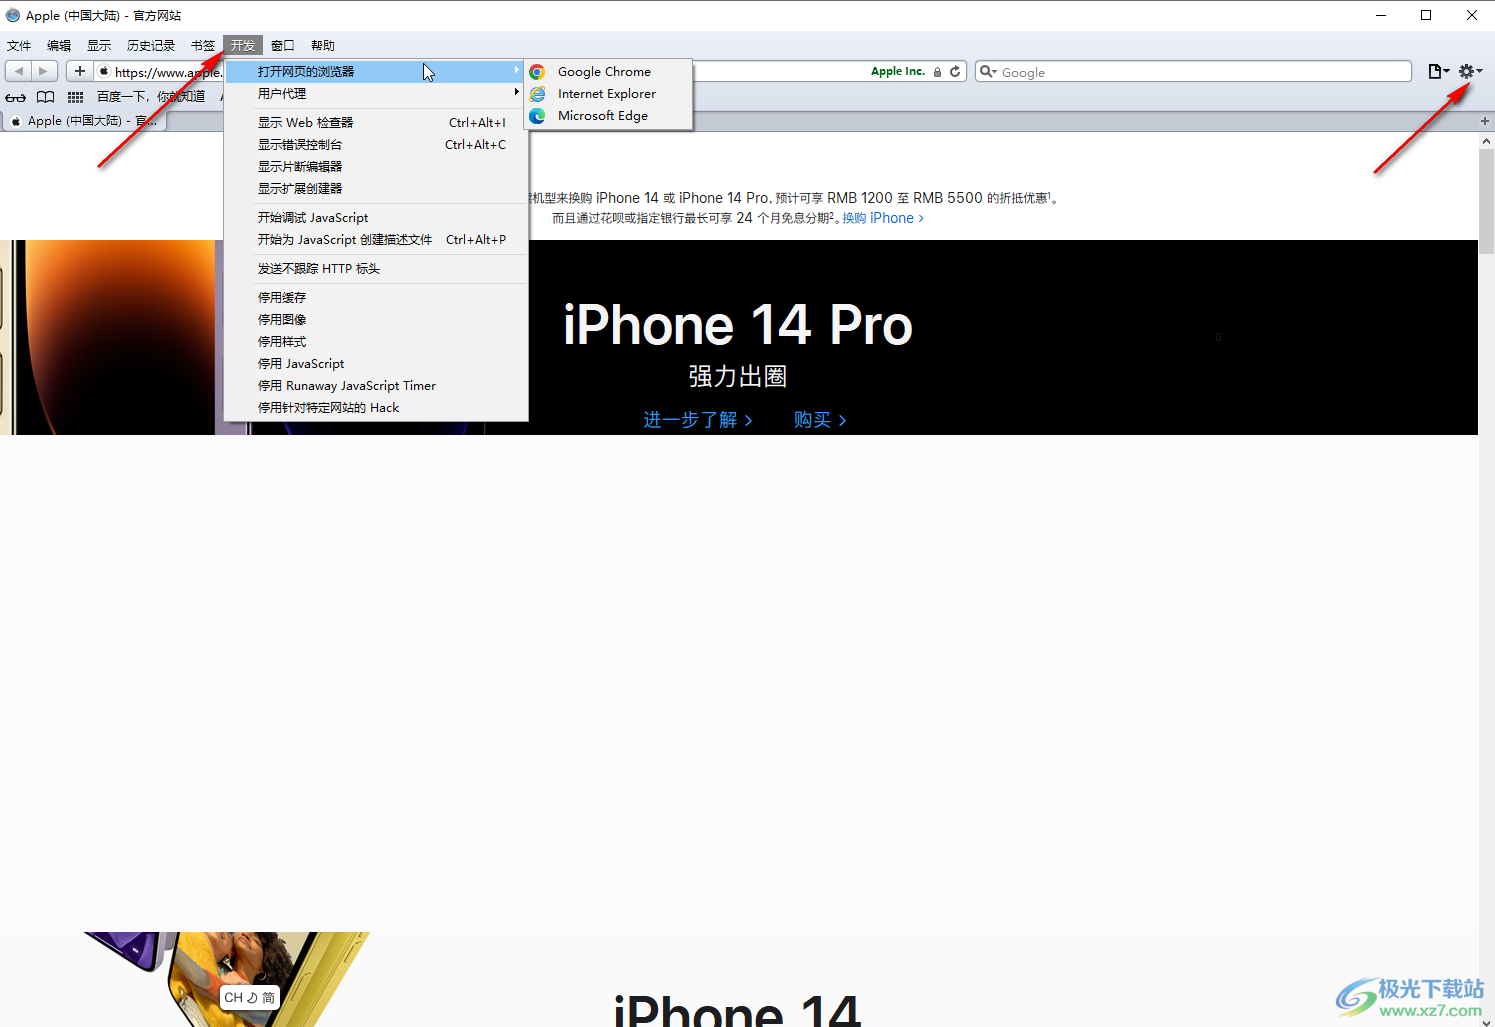Select 显示扩展创建器
Screen dimensions: 1495x1027
point(375,189)
